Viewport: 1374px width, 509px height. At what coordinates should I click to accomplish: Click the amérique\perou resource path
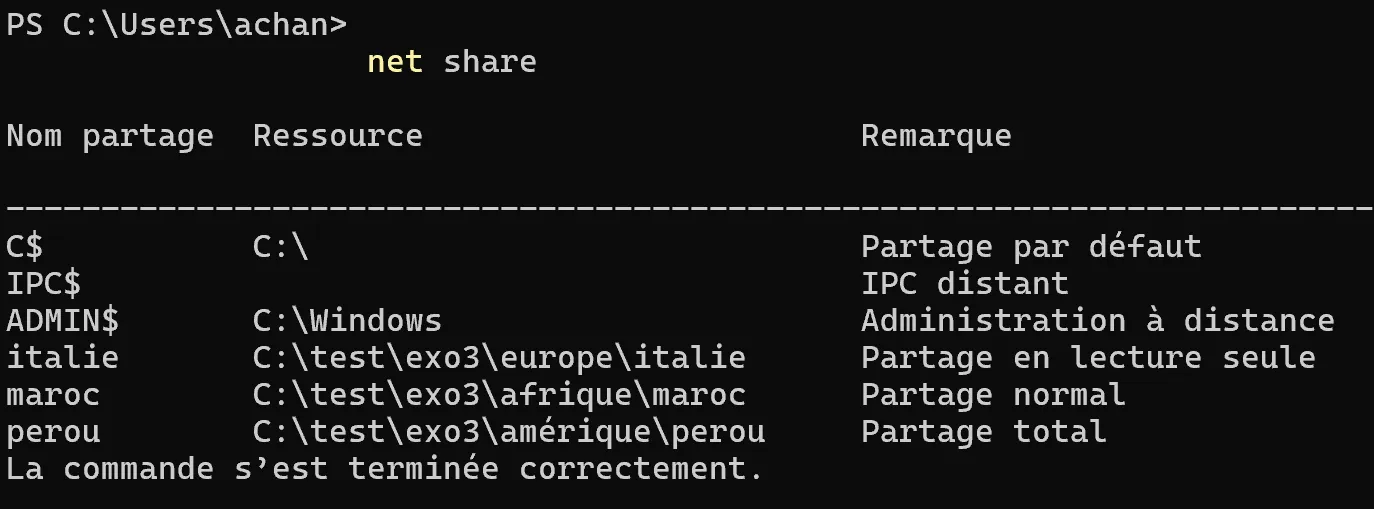point(509,431)
